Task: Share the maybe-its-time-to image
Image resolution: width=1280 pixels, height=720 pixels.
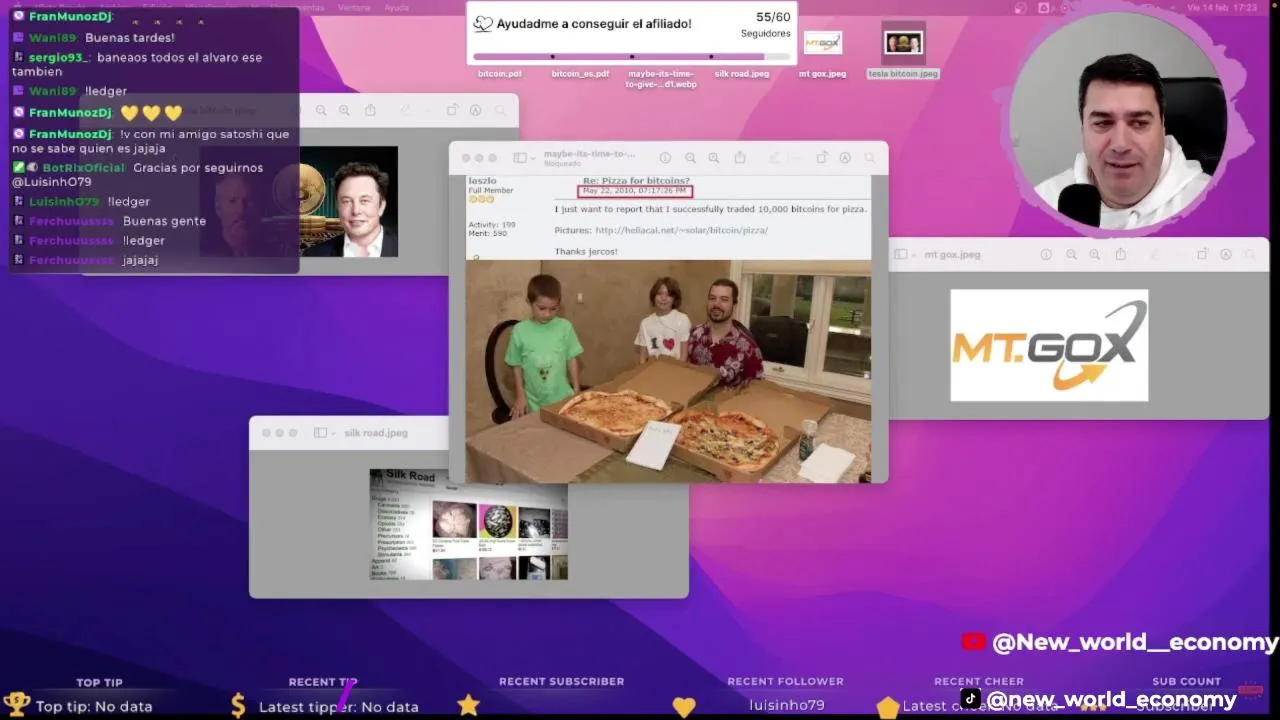Action: coord(740,157)
